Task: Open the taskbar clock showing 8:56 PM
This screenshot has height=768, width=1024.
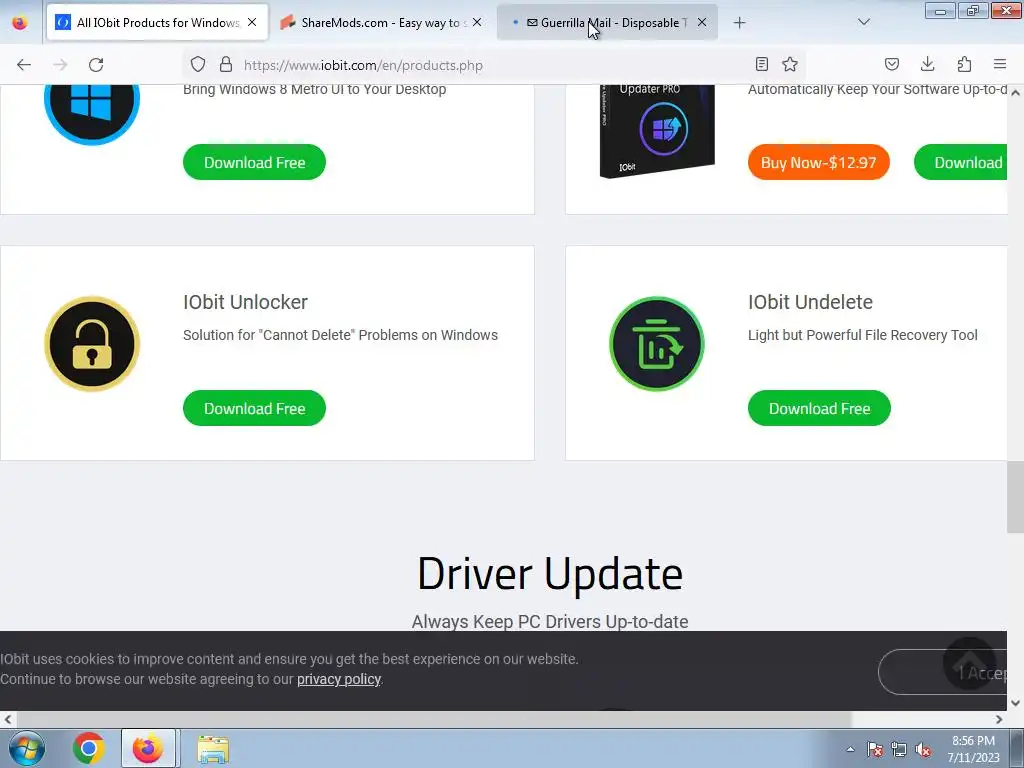Action: 973,749
